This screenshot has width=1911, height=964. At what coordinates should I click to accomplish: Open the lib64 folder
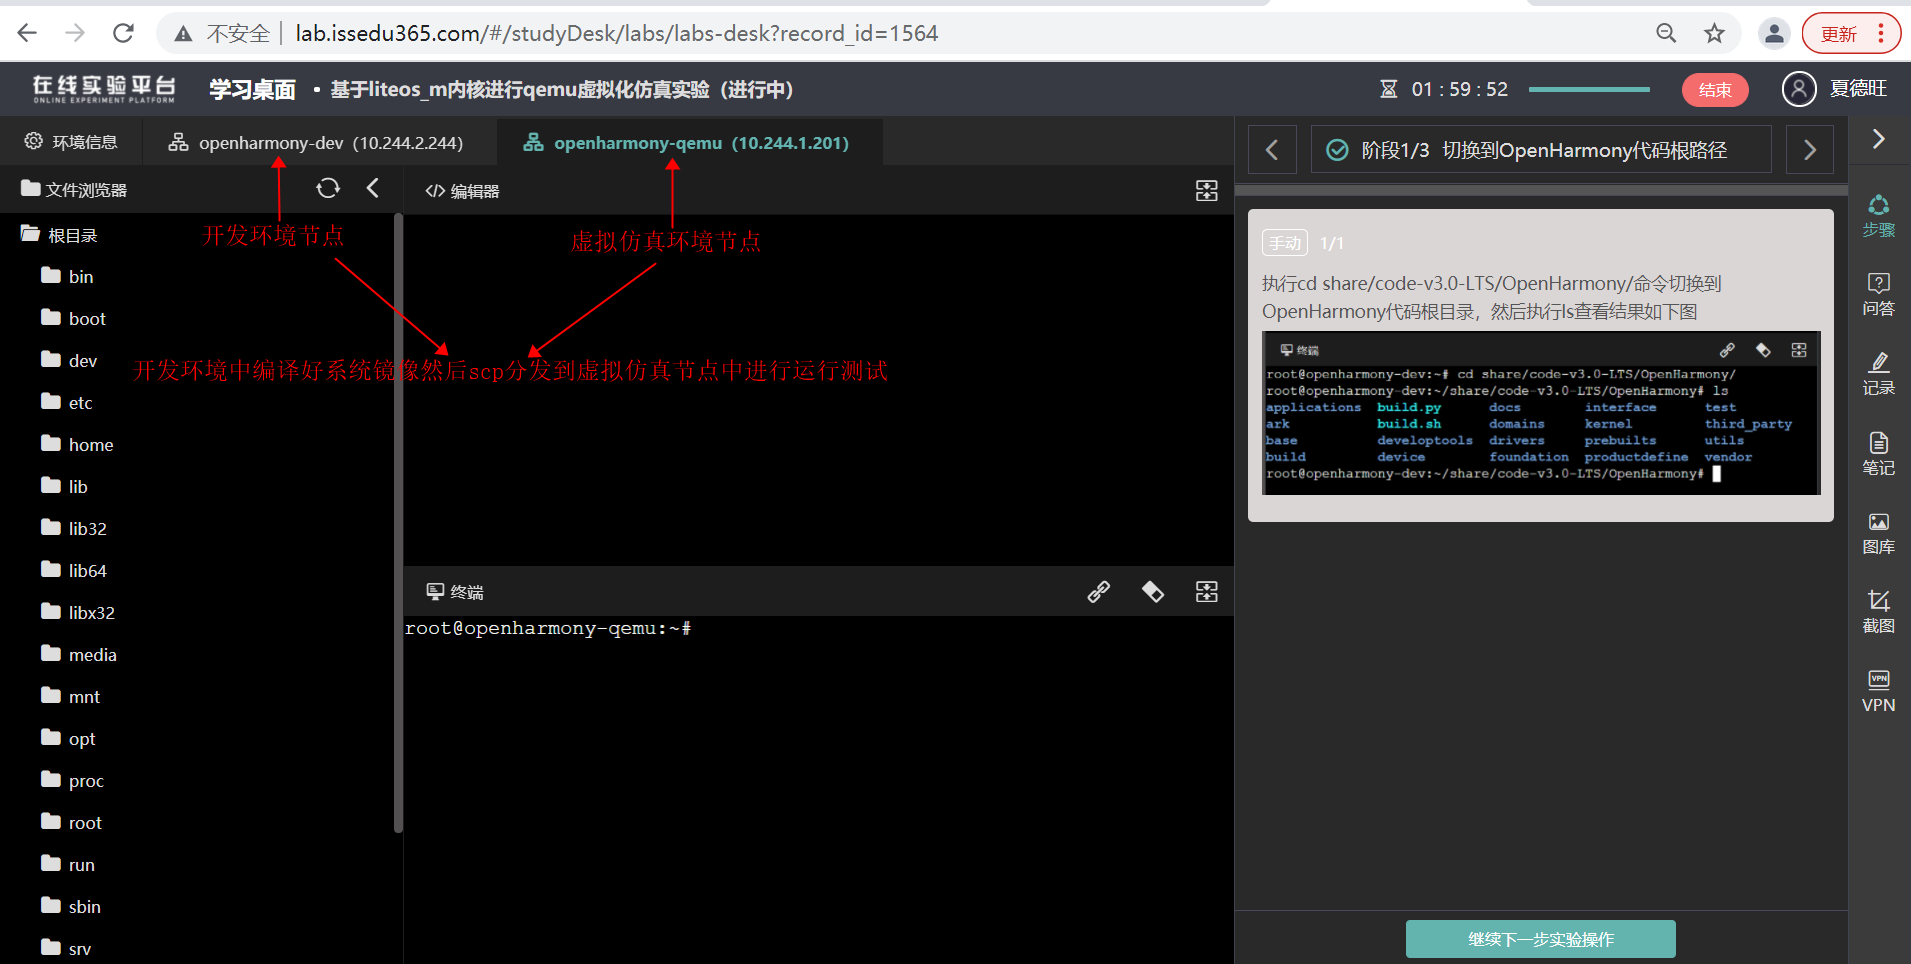[x=74, y=571]
